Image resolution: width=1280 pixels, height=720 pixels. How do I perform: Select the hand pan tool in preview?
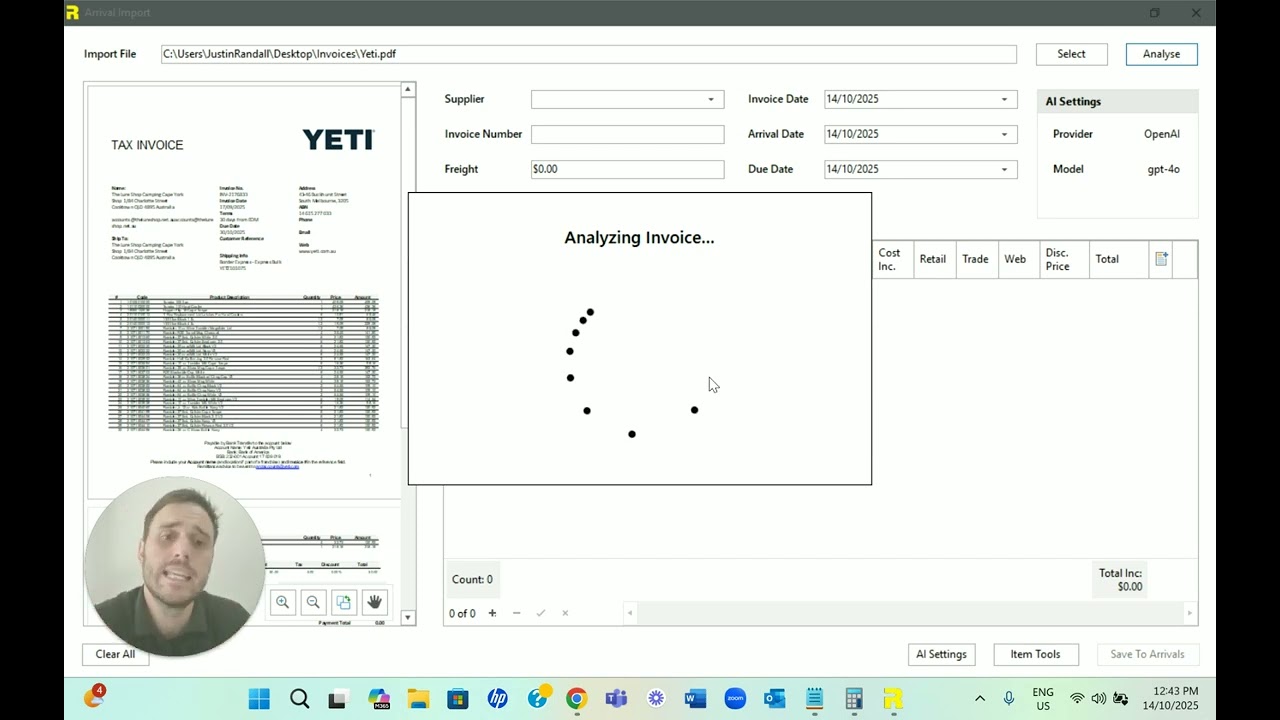pos(374,602)
